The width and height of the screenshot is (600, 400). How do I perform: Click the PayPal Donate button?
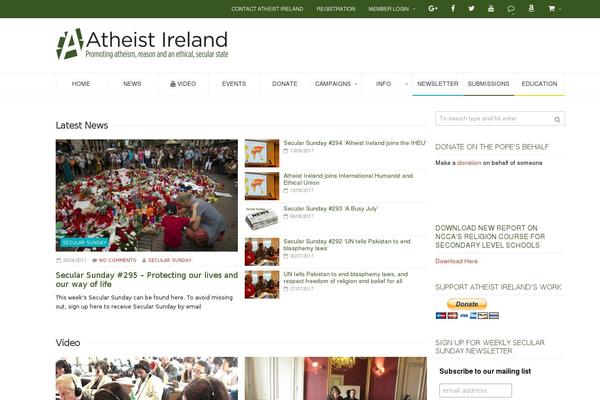point(467,304)
